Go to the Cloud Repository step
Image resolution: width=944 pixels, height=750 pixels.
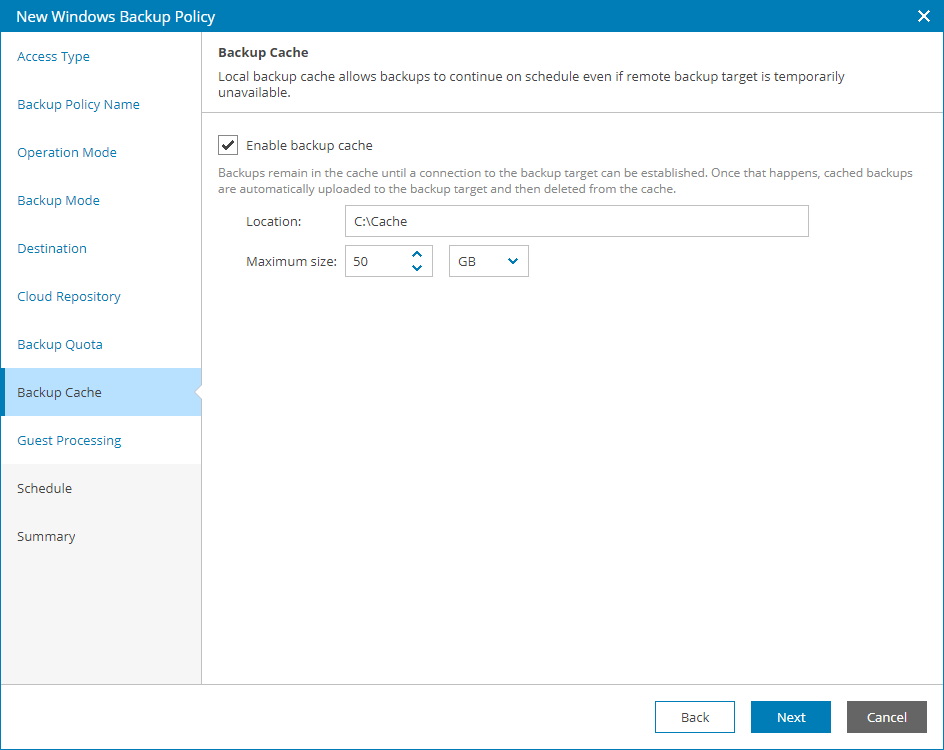click(x=69, y=296)
